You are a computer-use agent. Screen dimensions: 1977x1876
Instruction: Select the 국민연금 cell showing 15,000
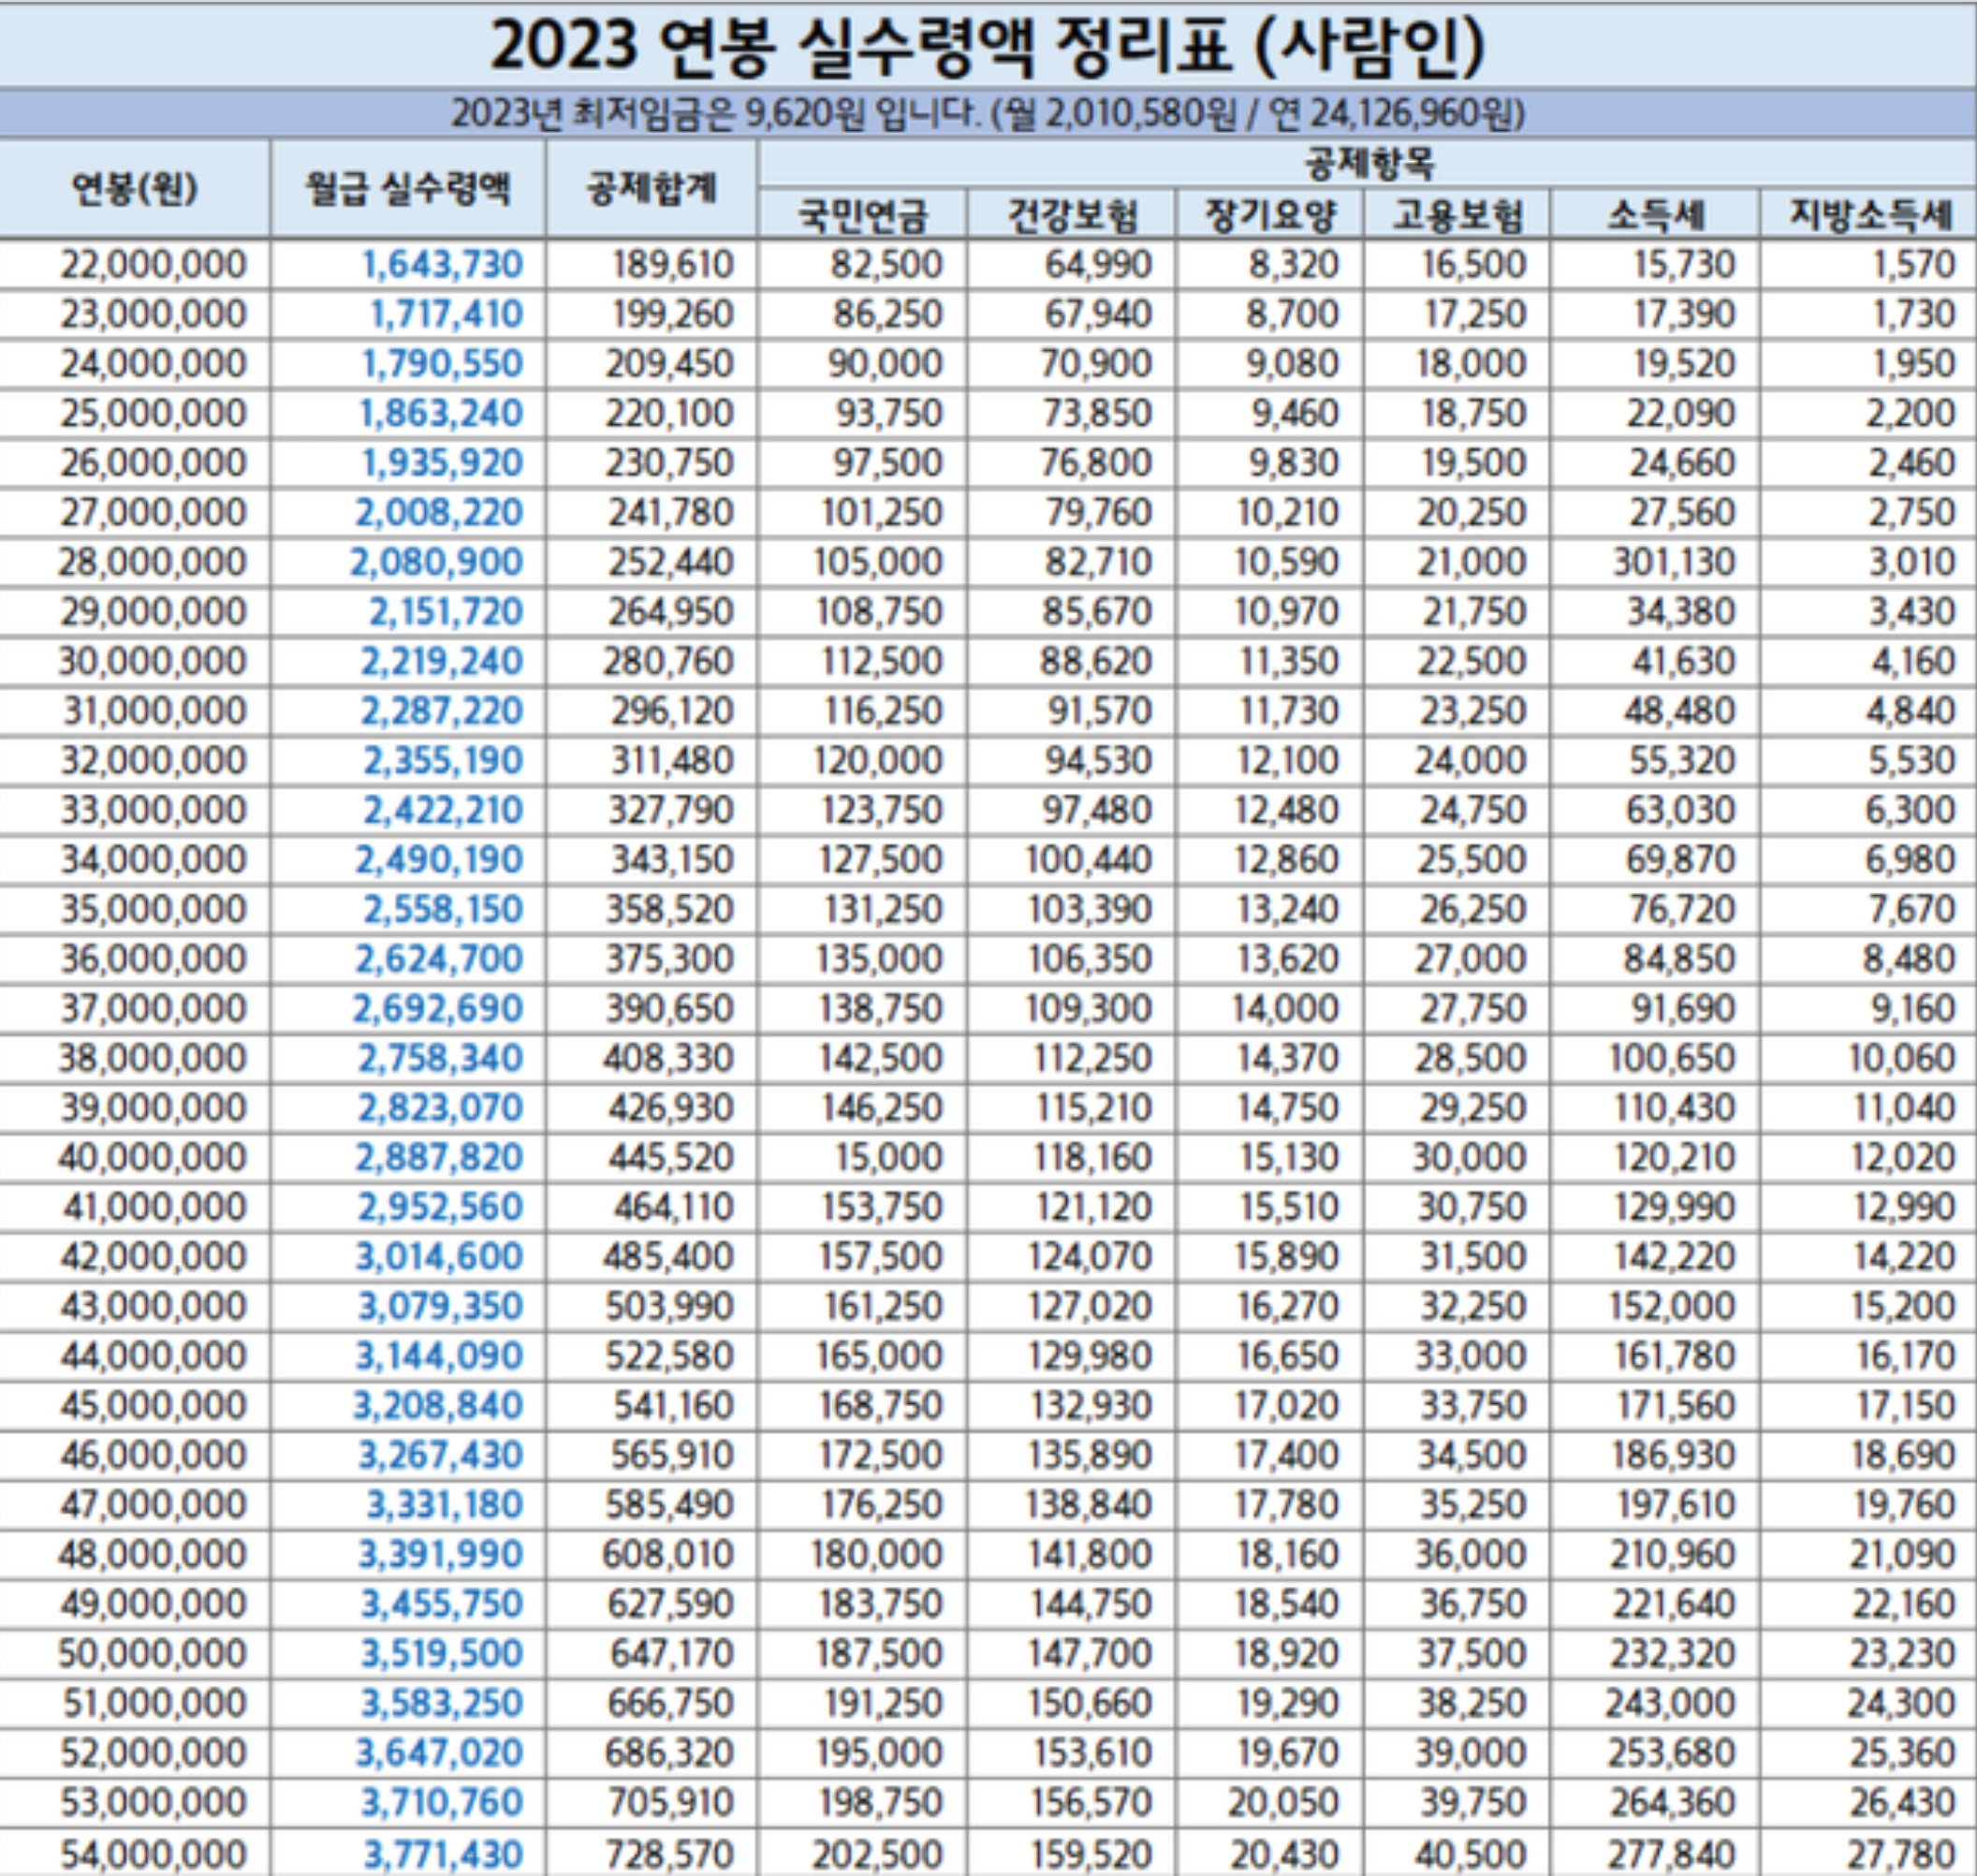pos(888,1158)
